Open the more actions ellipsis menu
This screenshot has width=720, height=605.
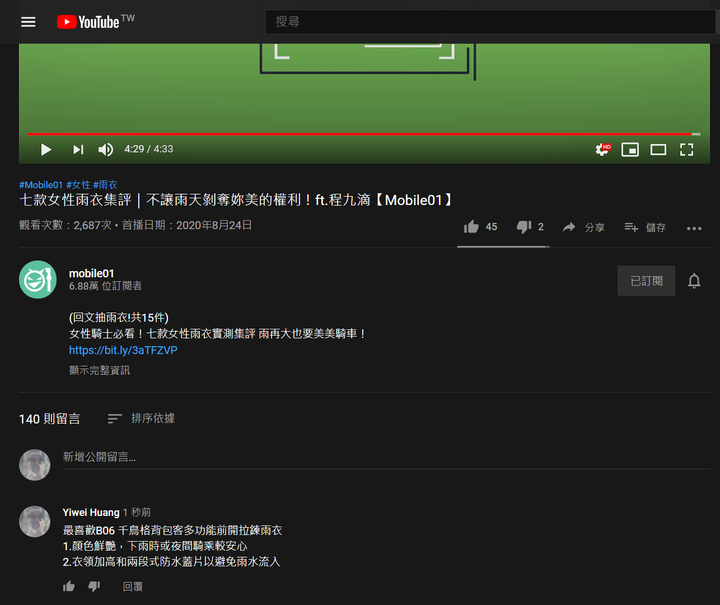tap(694, 228)
